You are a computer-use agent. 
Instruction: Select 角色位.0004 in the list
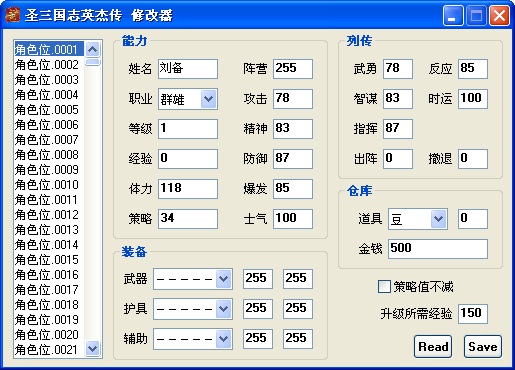coord(49,95)
